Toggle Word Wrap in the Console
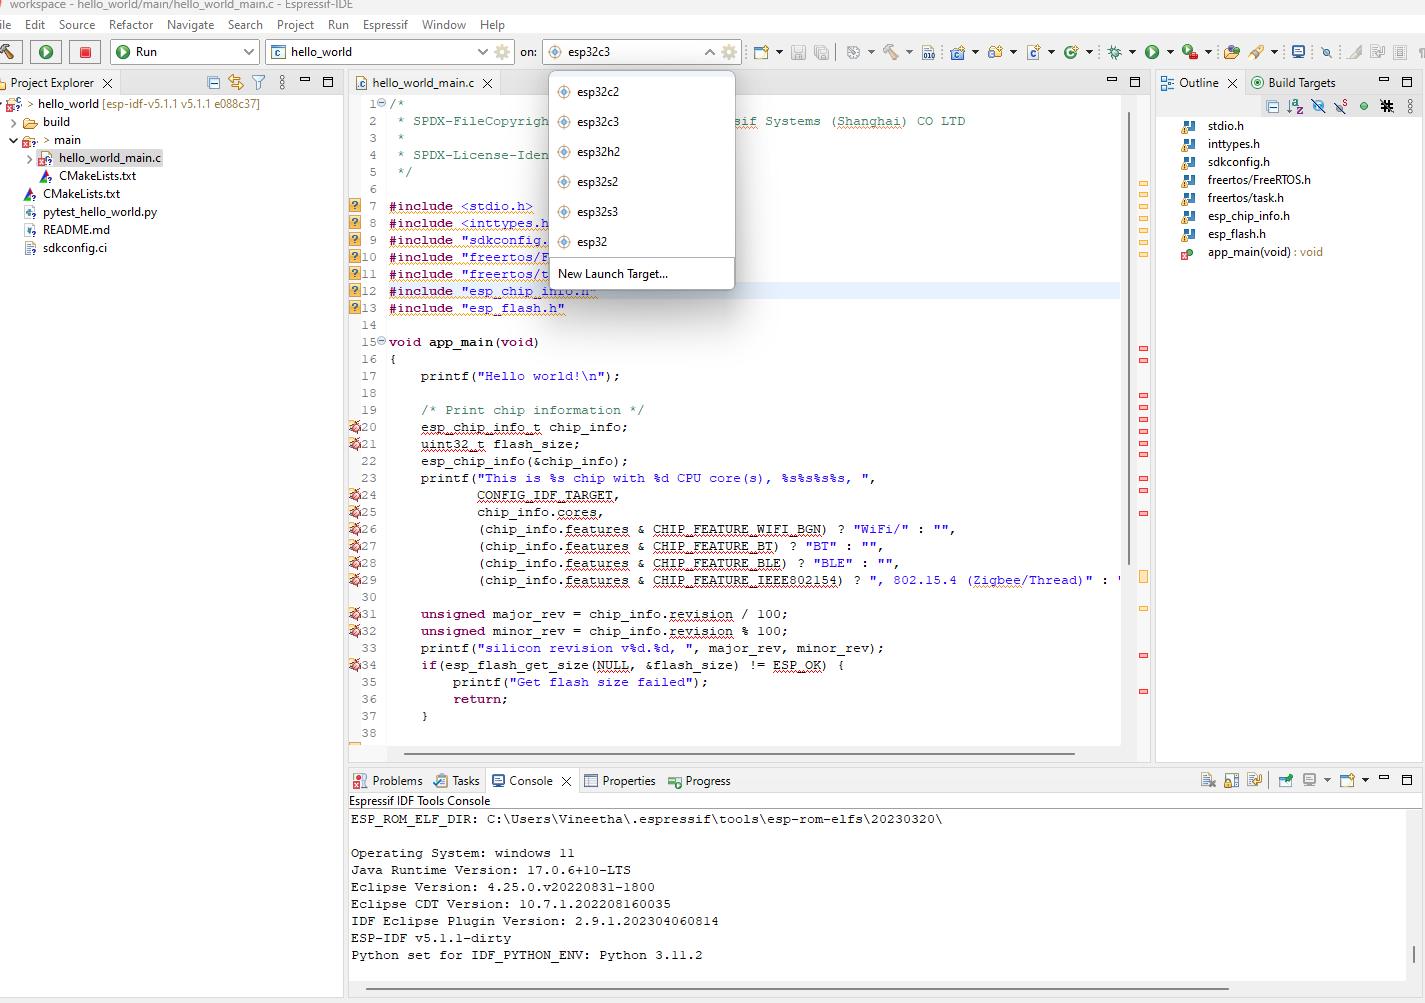1425x1003 pixels. [x=1255, y=780]
